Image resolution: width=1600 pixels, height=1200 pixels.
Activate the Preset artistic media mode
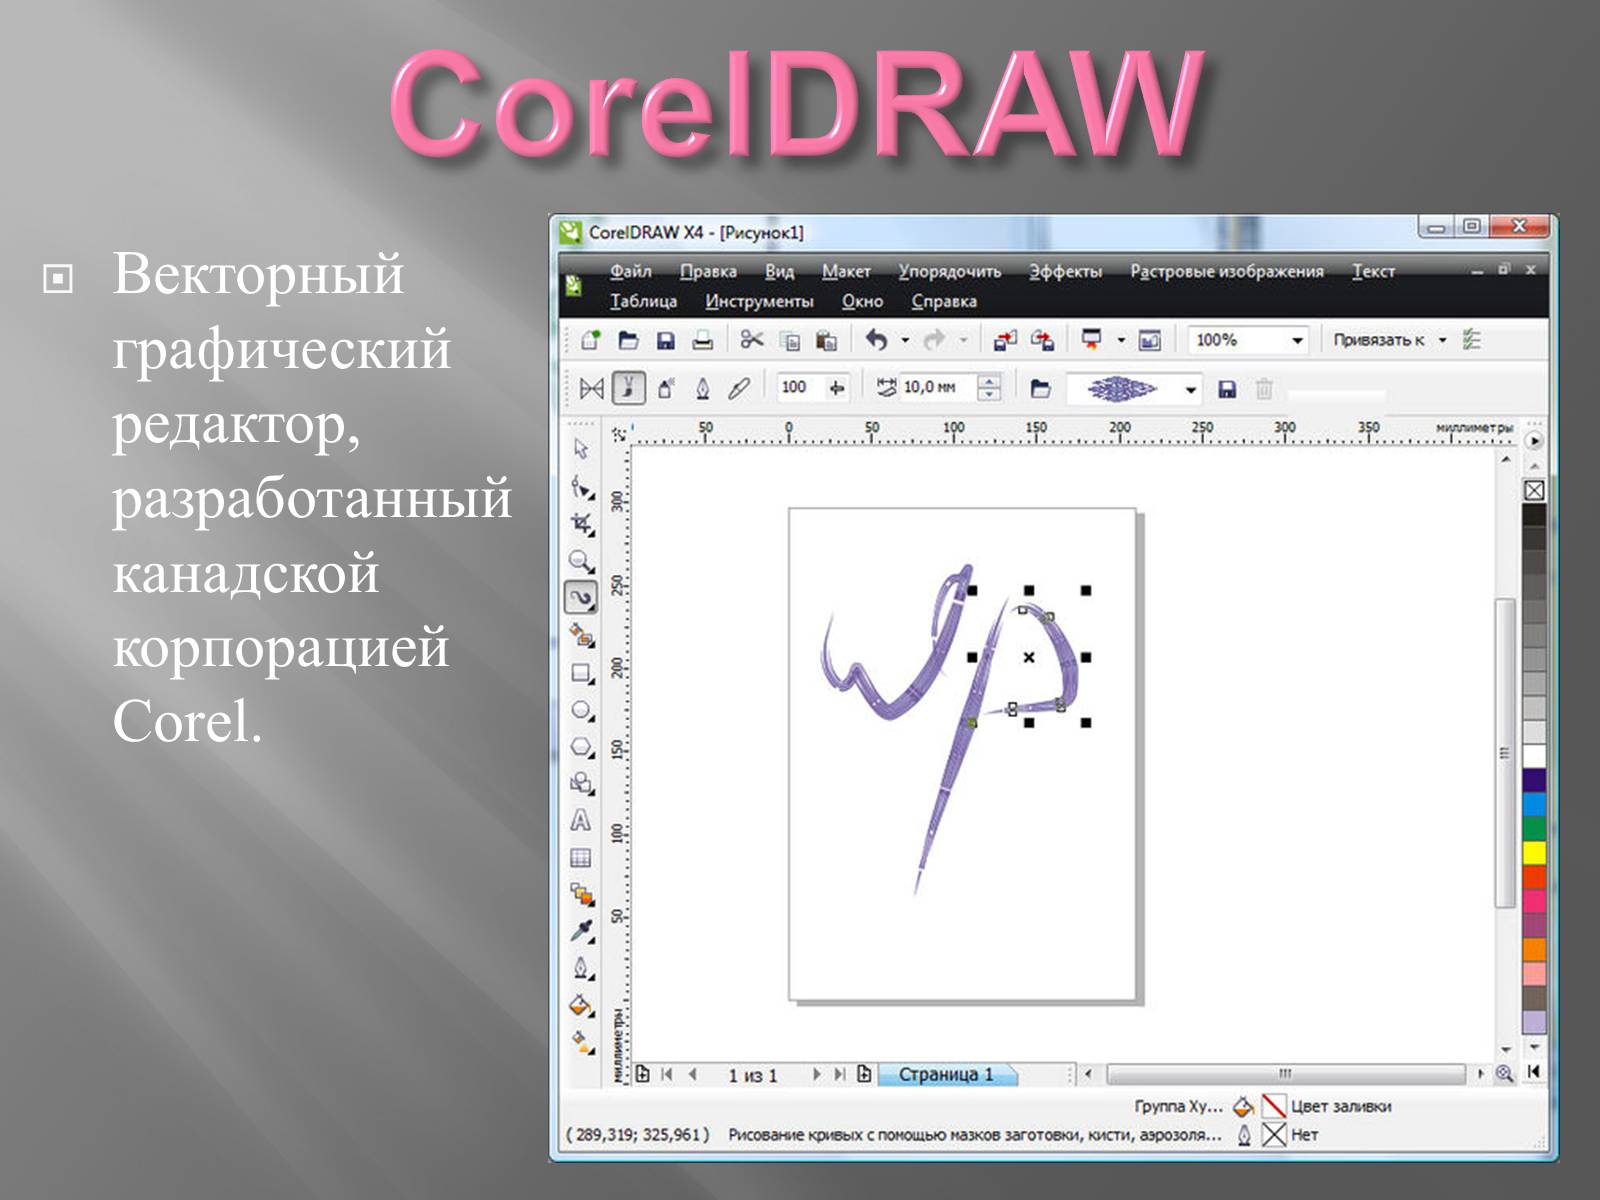pyautogui.click(x=591, y=388)
